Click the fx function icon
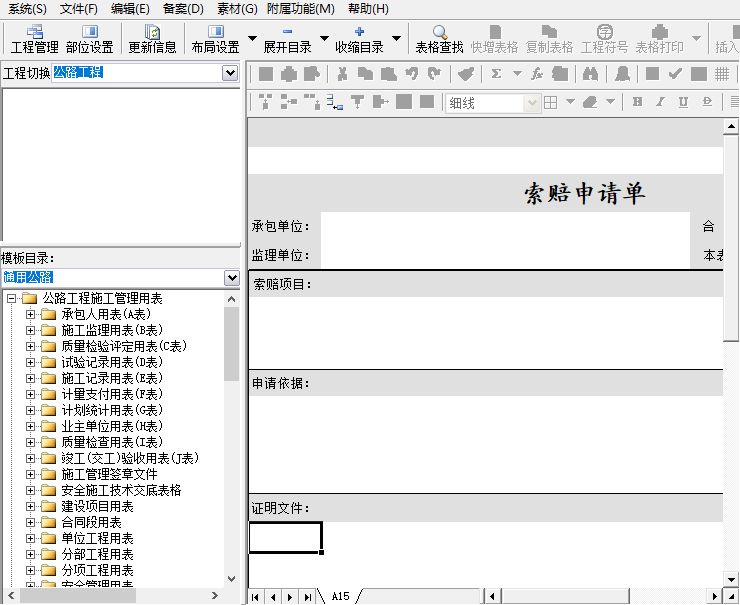Screen dimensions: 740x605 [537, 74]
